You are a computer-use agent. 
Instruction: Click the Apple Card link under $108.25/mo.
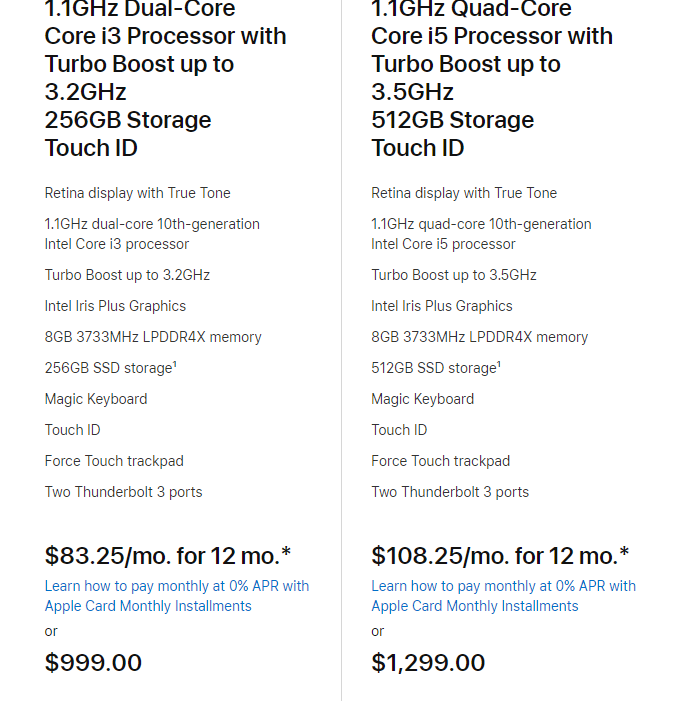tap(503, 596)
